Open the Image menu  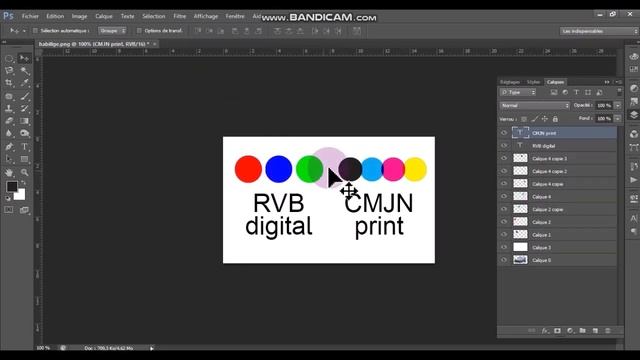(x=79, y=16)
